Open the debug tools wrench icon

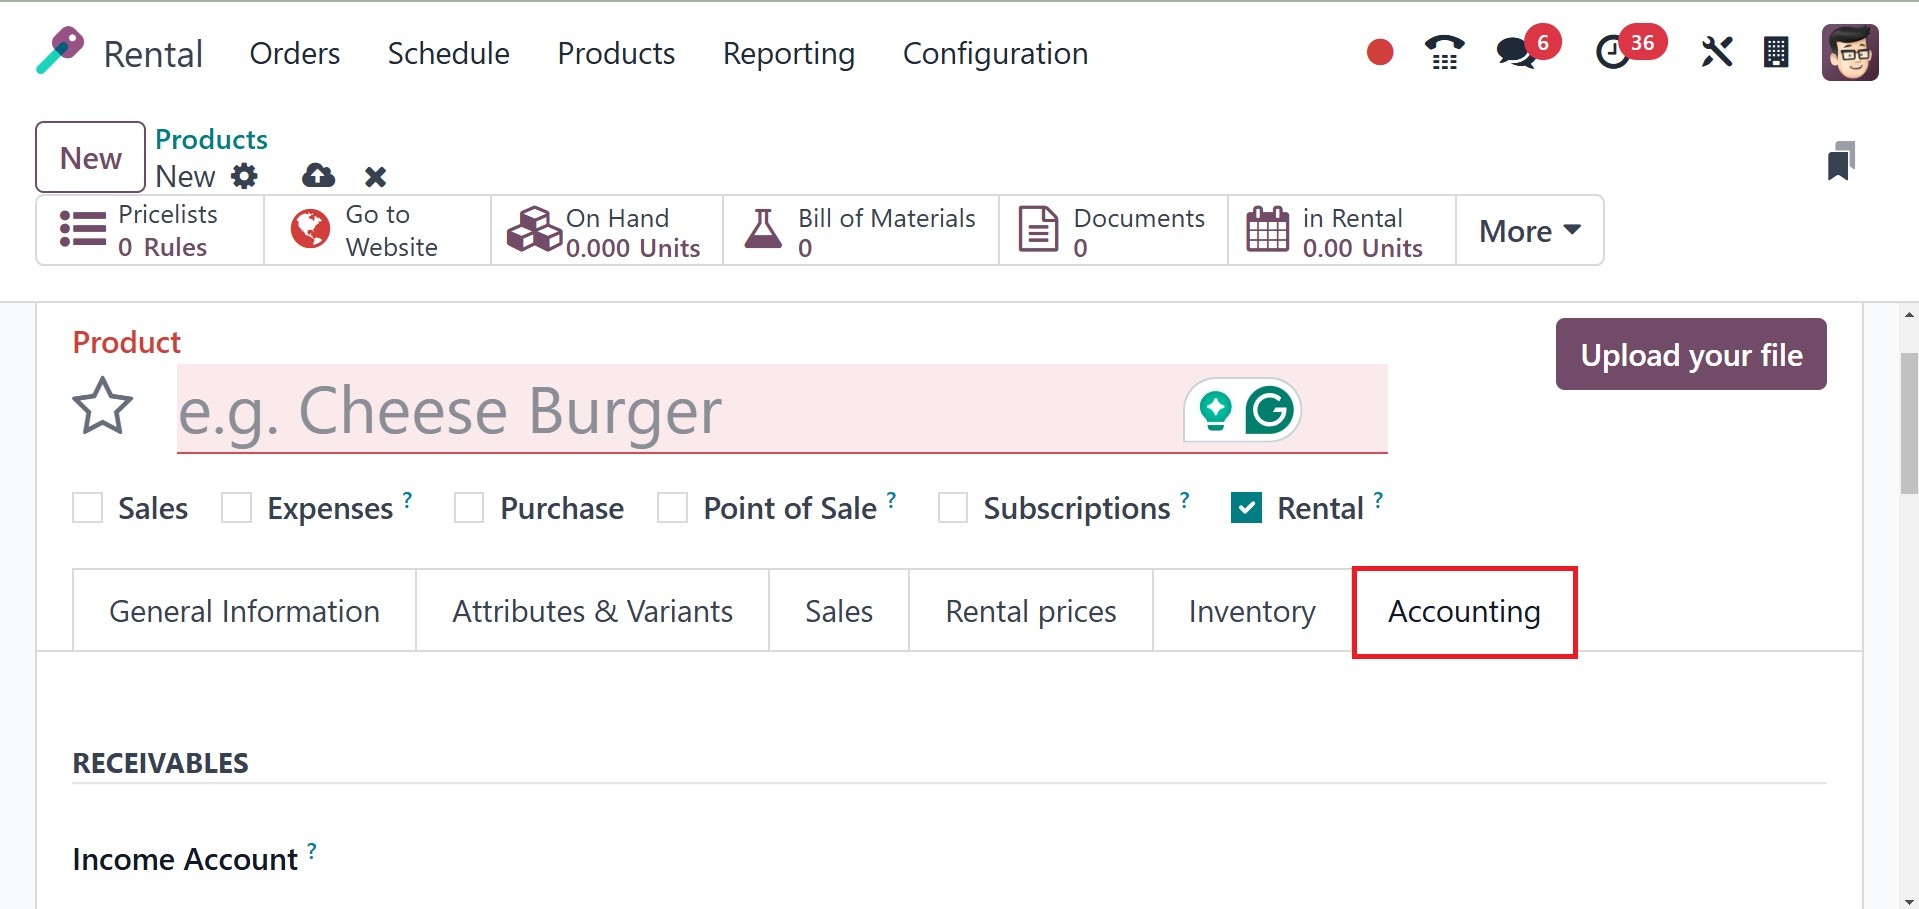pos(1717,52)
